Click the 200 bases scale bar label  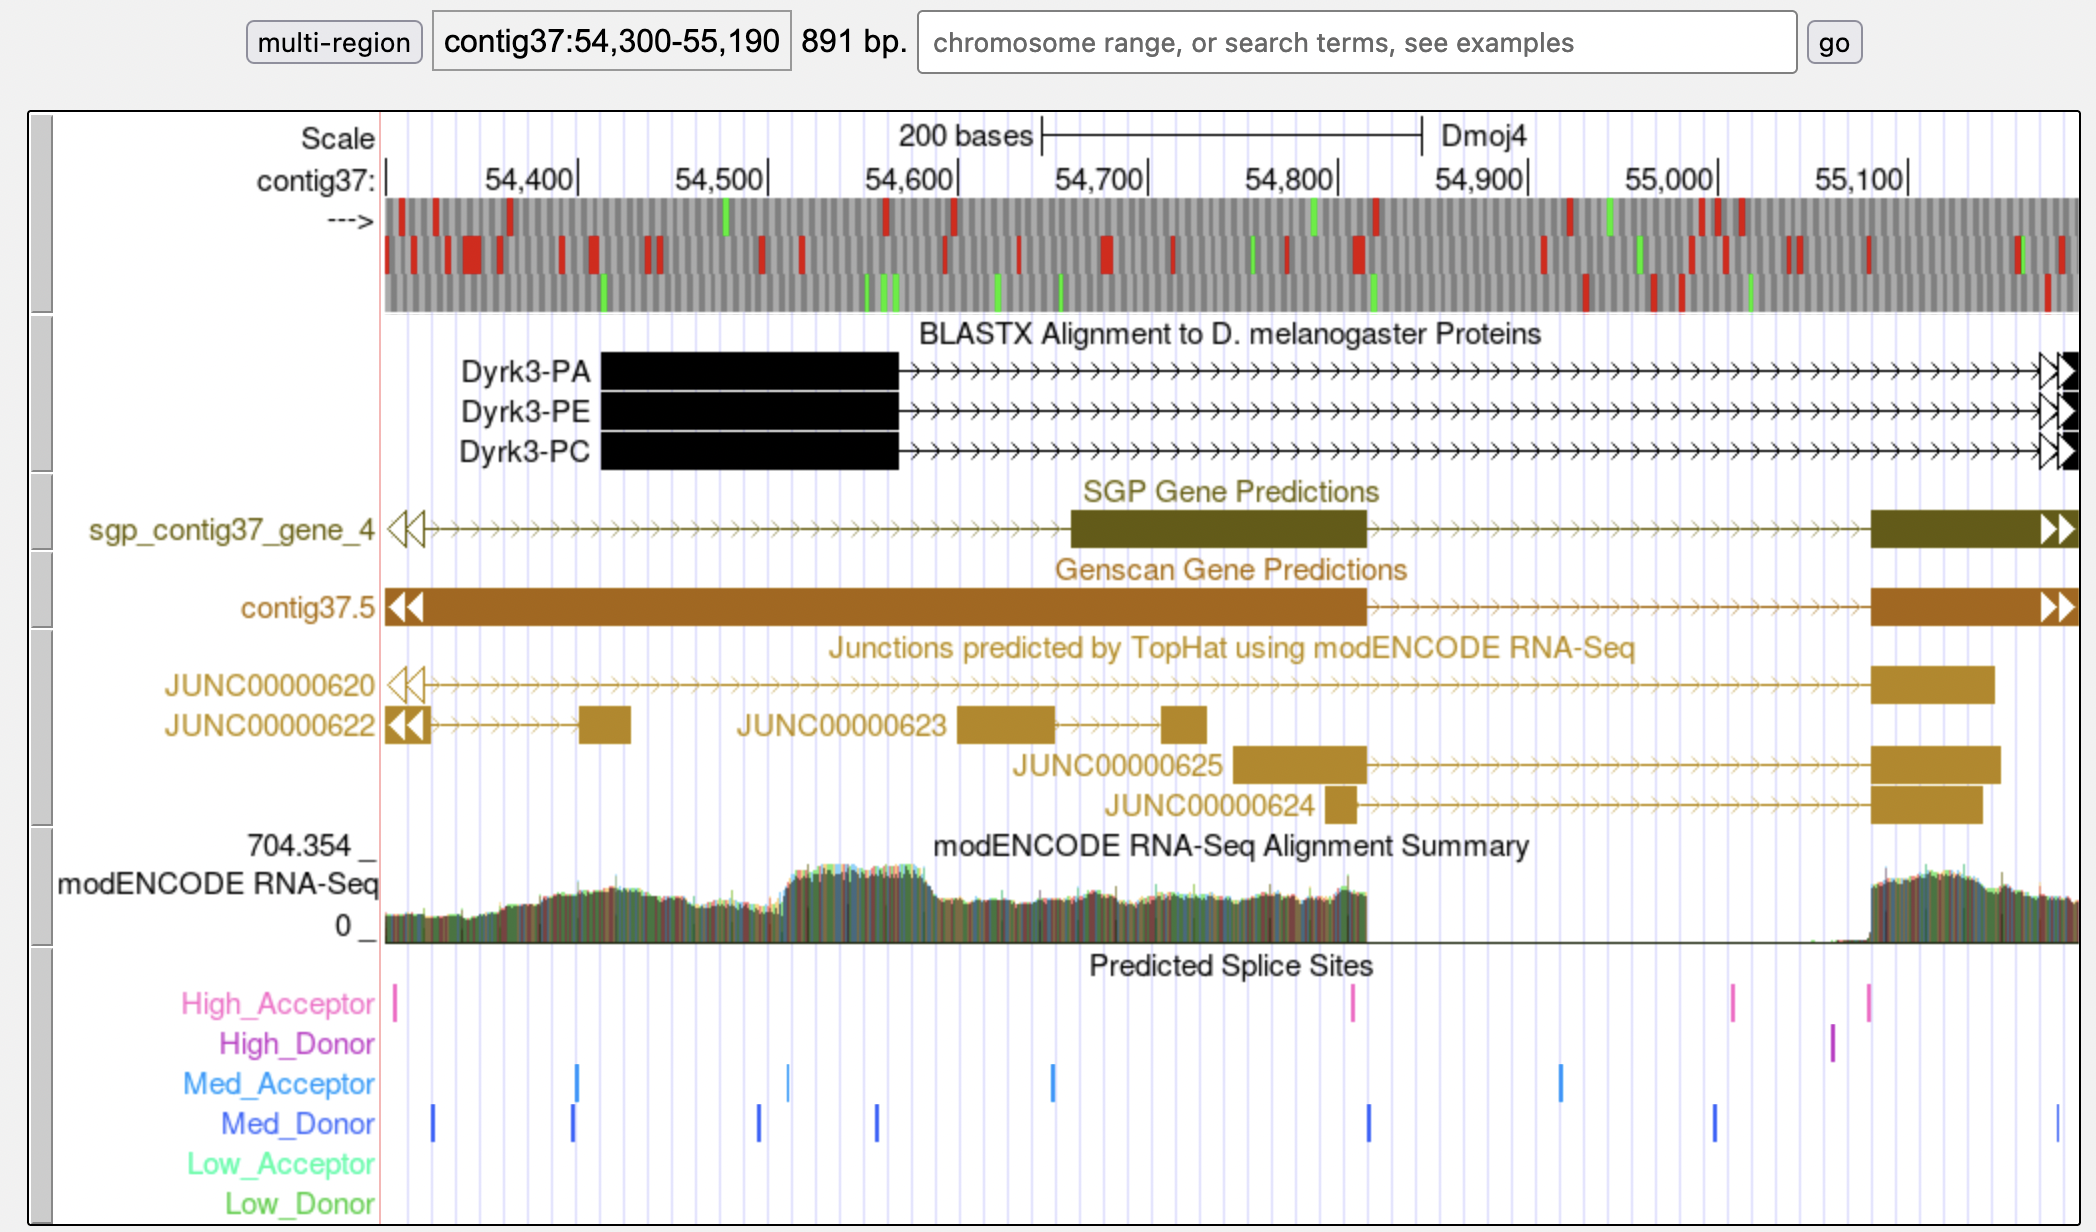click(965, 136)
